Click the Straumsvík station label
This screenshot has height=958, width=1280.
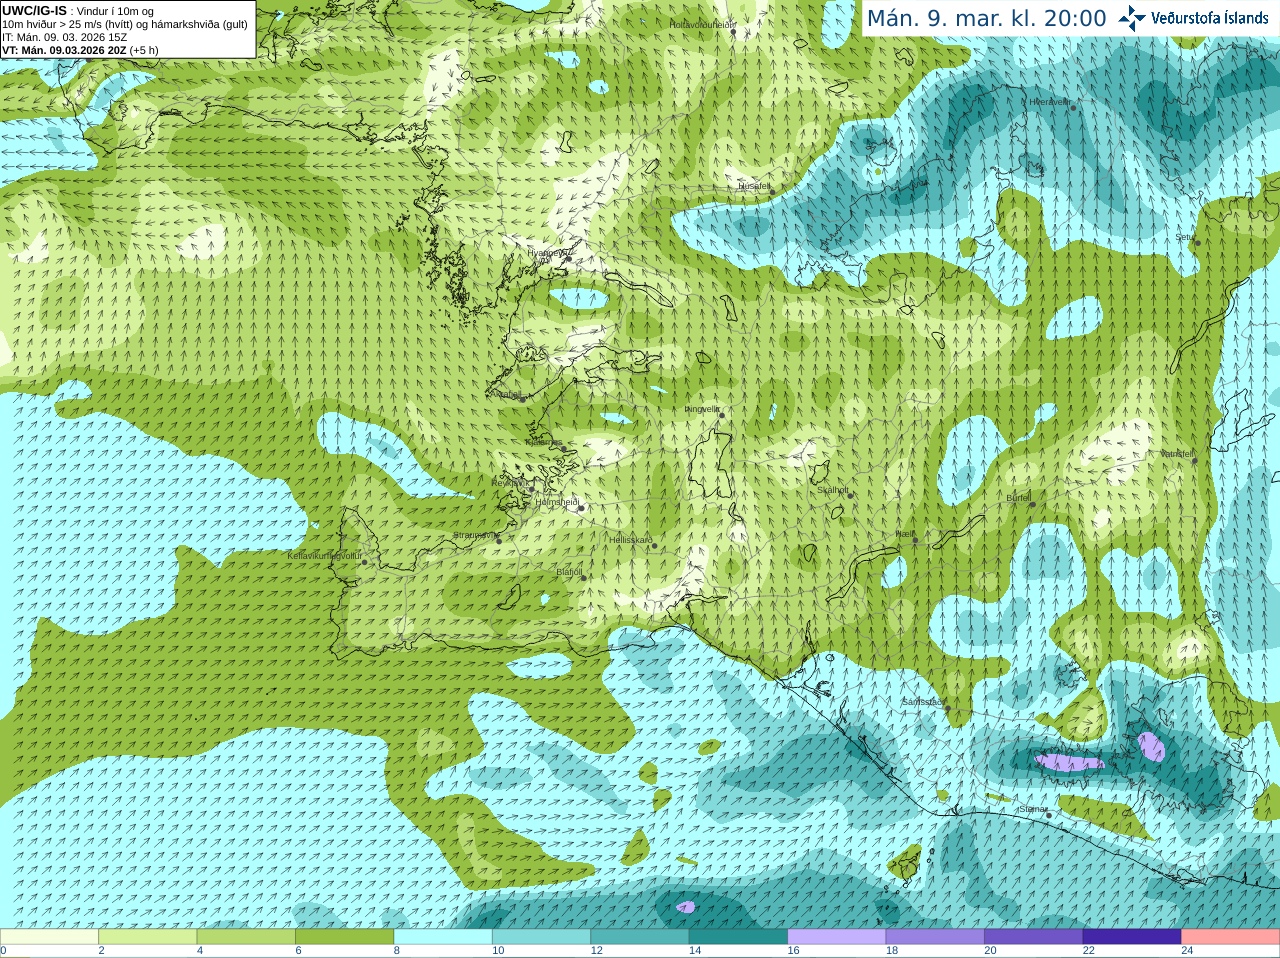475,535
